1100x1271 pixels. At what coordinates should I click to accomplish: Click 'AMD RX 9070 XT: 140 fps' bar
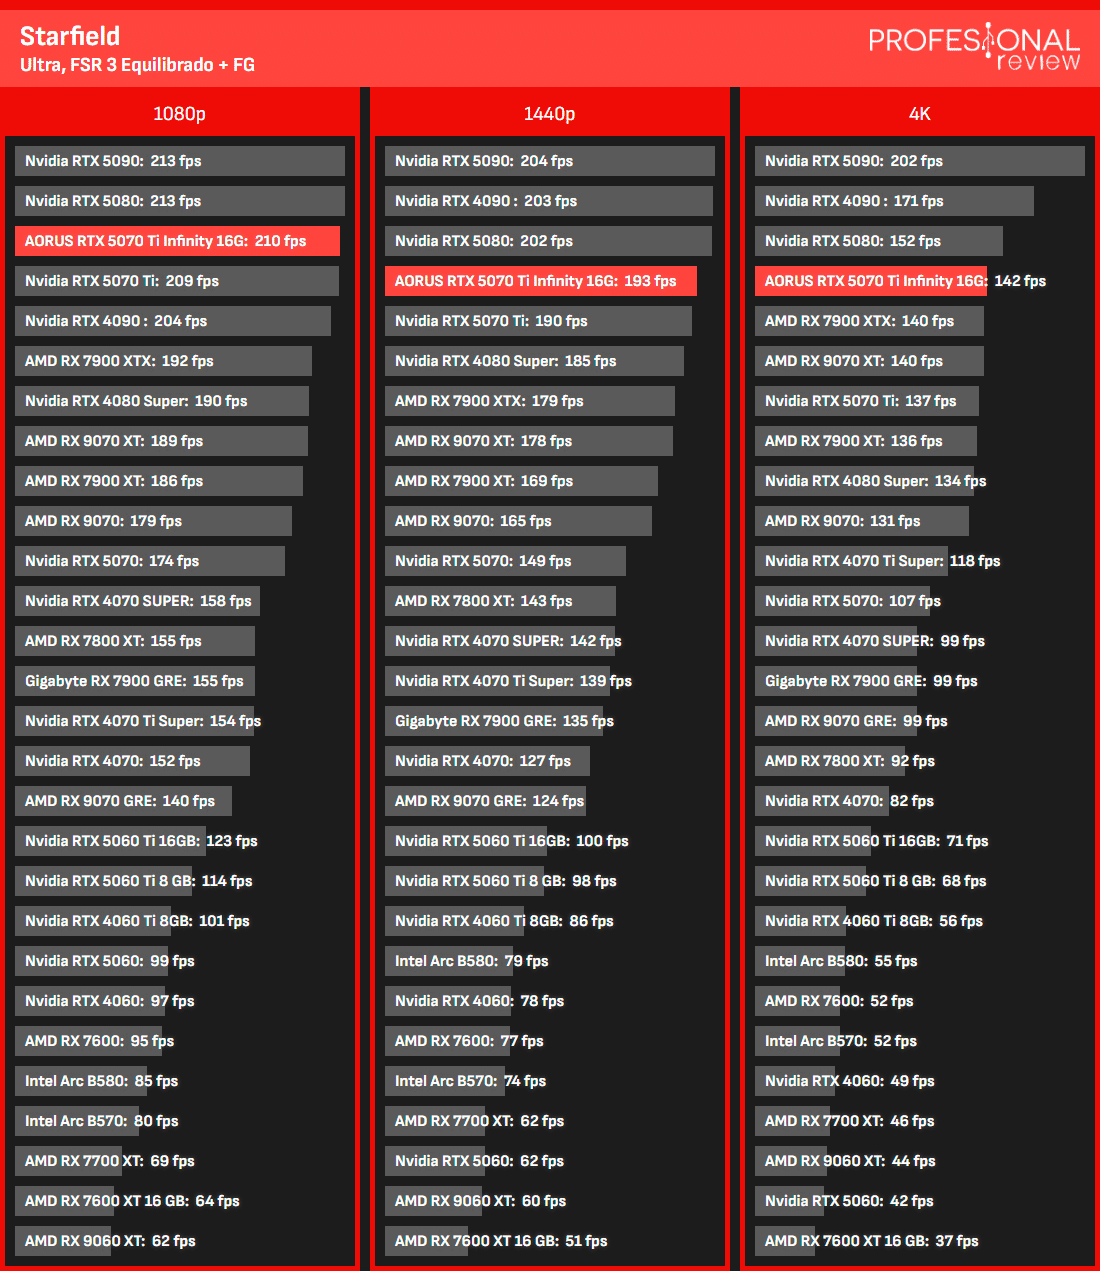pyautogui.click(x=869, y=361)
